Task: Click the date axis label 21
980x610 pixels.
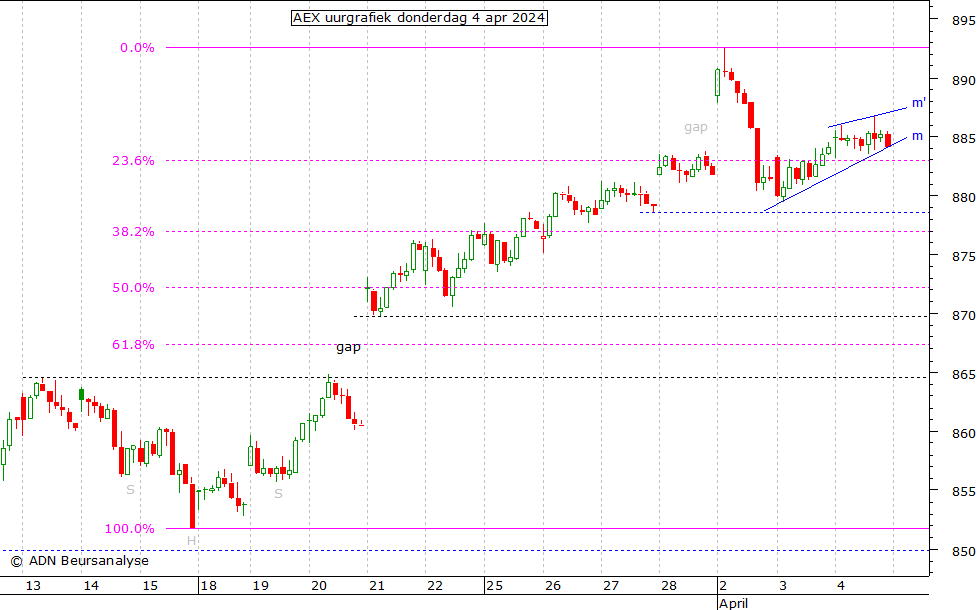Action: [377, 586]
